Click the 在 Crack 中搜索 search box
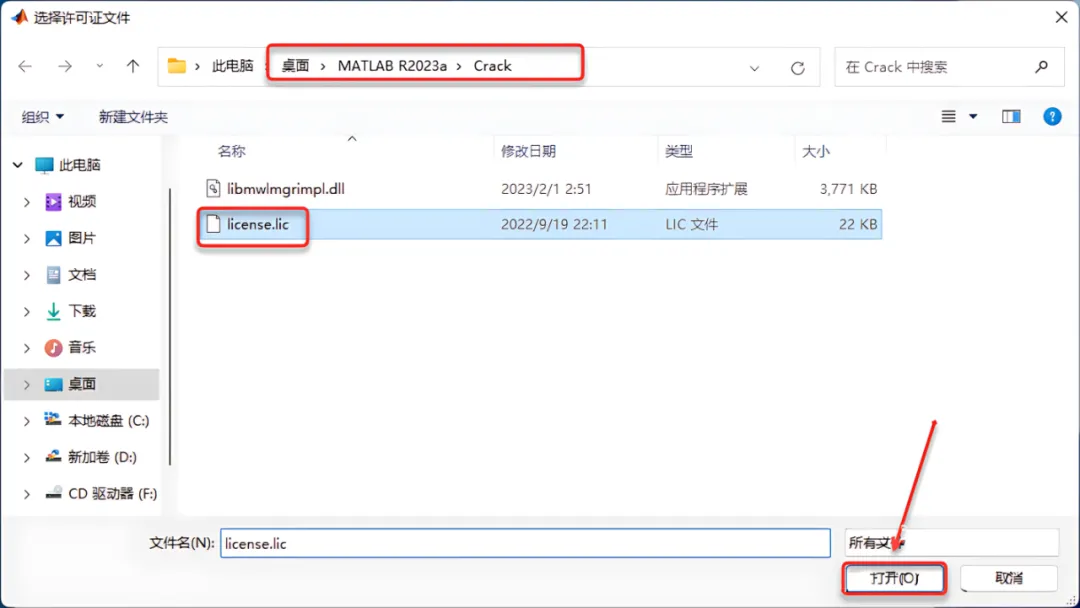This screenshot has height=608, width=1080. click(949, 67)
